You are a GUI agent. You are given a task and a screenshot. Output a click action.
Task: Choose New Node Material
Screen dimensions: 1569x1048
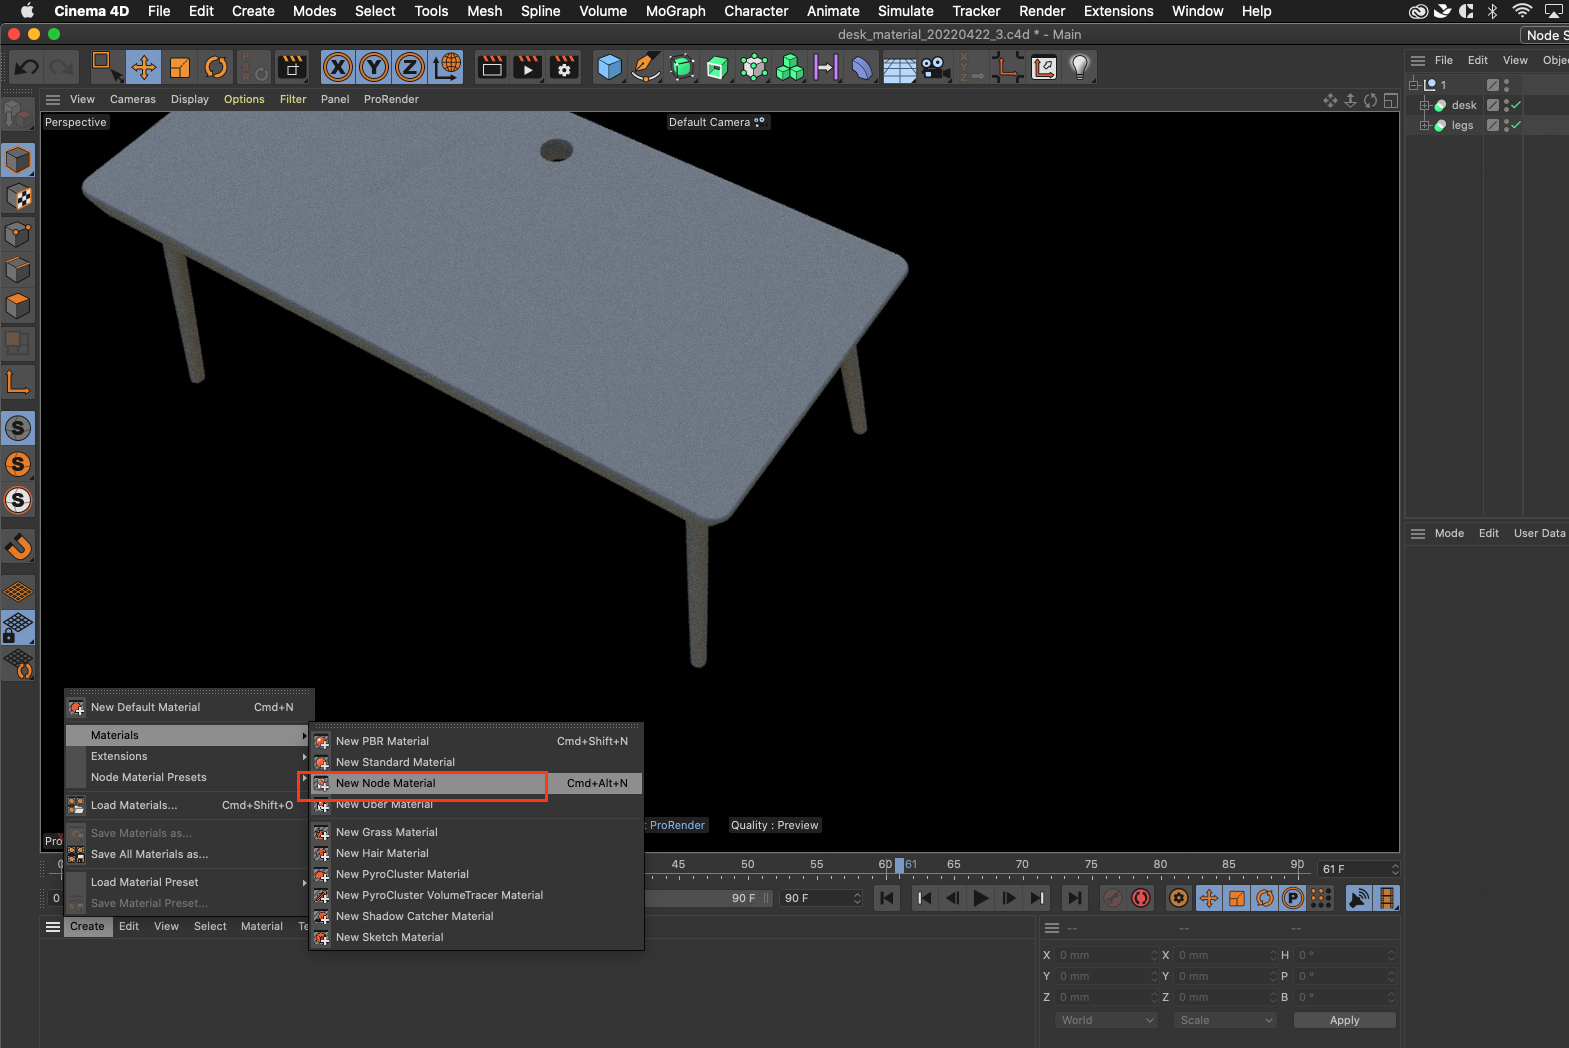tap(476, 783)
